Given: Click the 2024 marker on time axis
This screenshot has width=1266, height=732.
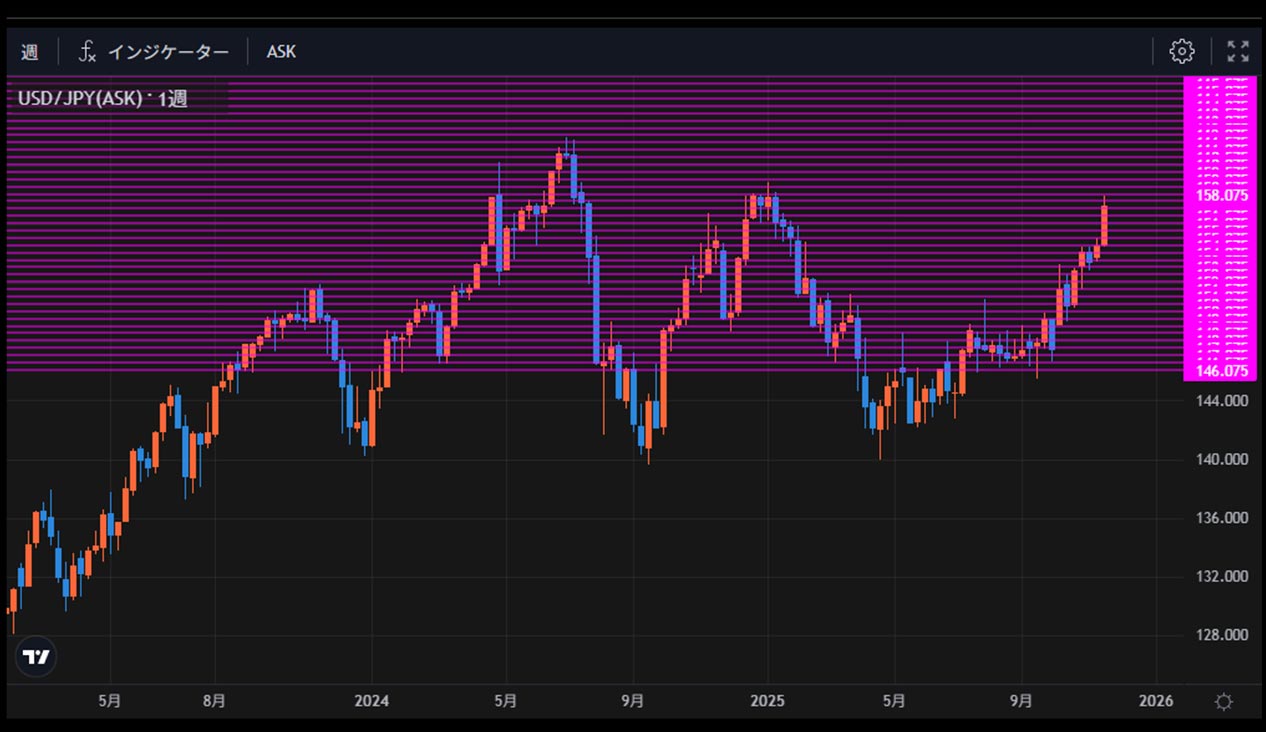Looking at the screenshot, I should click(x=371, y=701).
